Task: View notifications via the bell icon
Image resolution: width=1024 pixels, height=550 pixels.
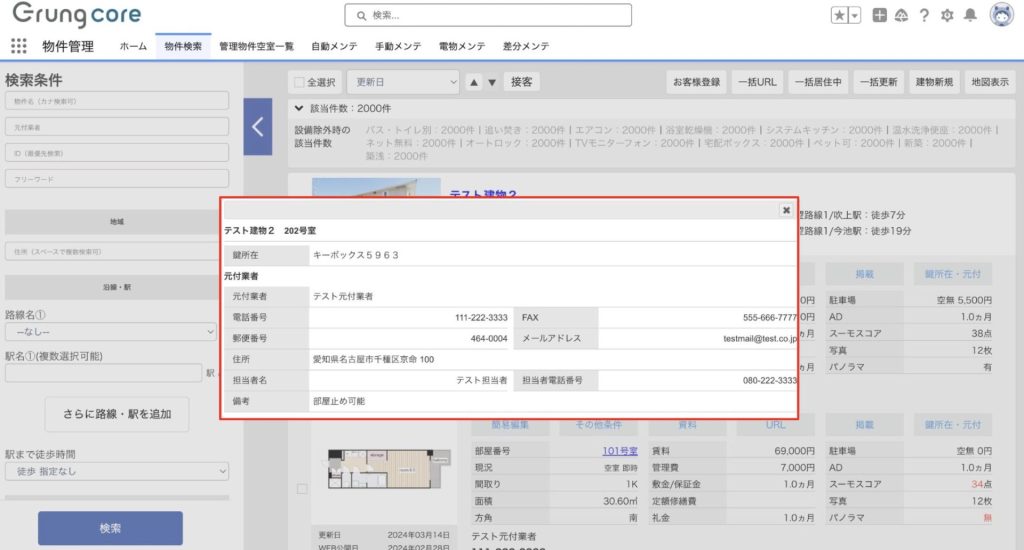Action: [969, 15]
